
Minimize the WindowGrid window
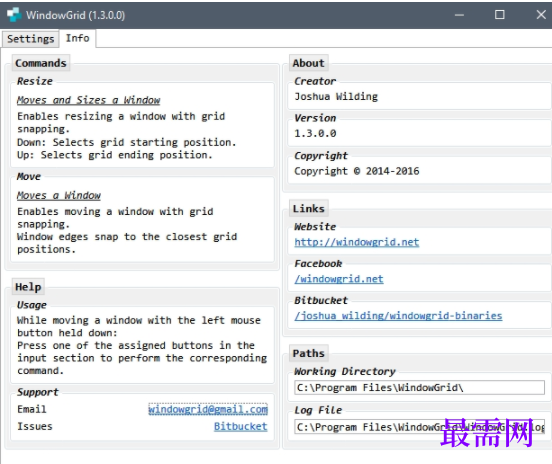459,15
